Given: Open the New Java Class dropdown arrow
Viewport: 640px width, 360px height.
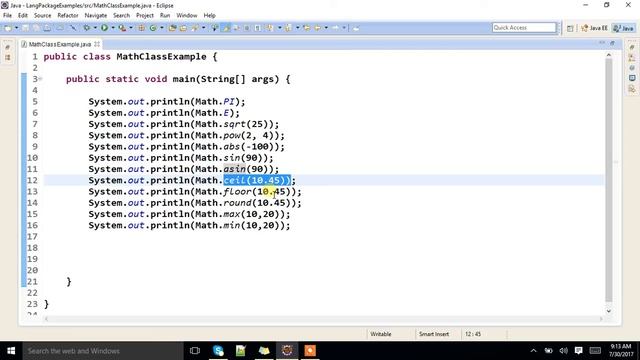Looking at the screenshot, I should tap(162, 28).
